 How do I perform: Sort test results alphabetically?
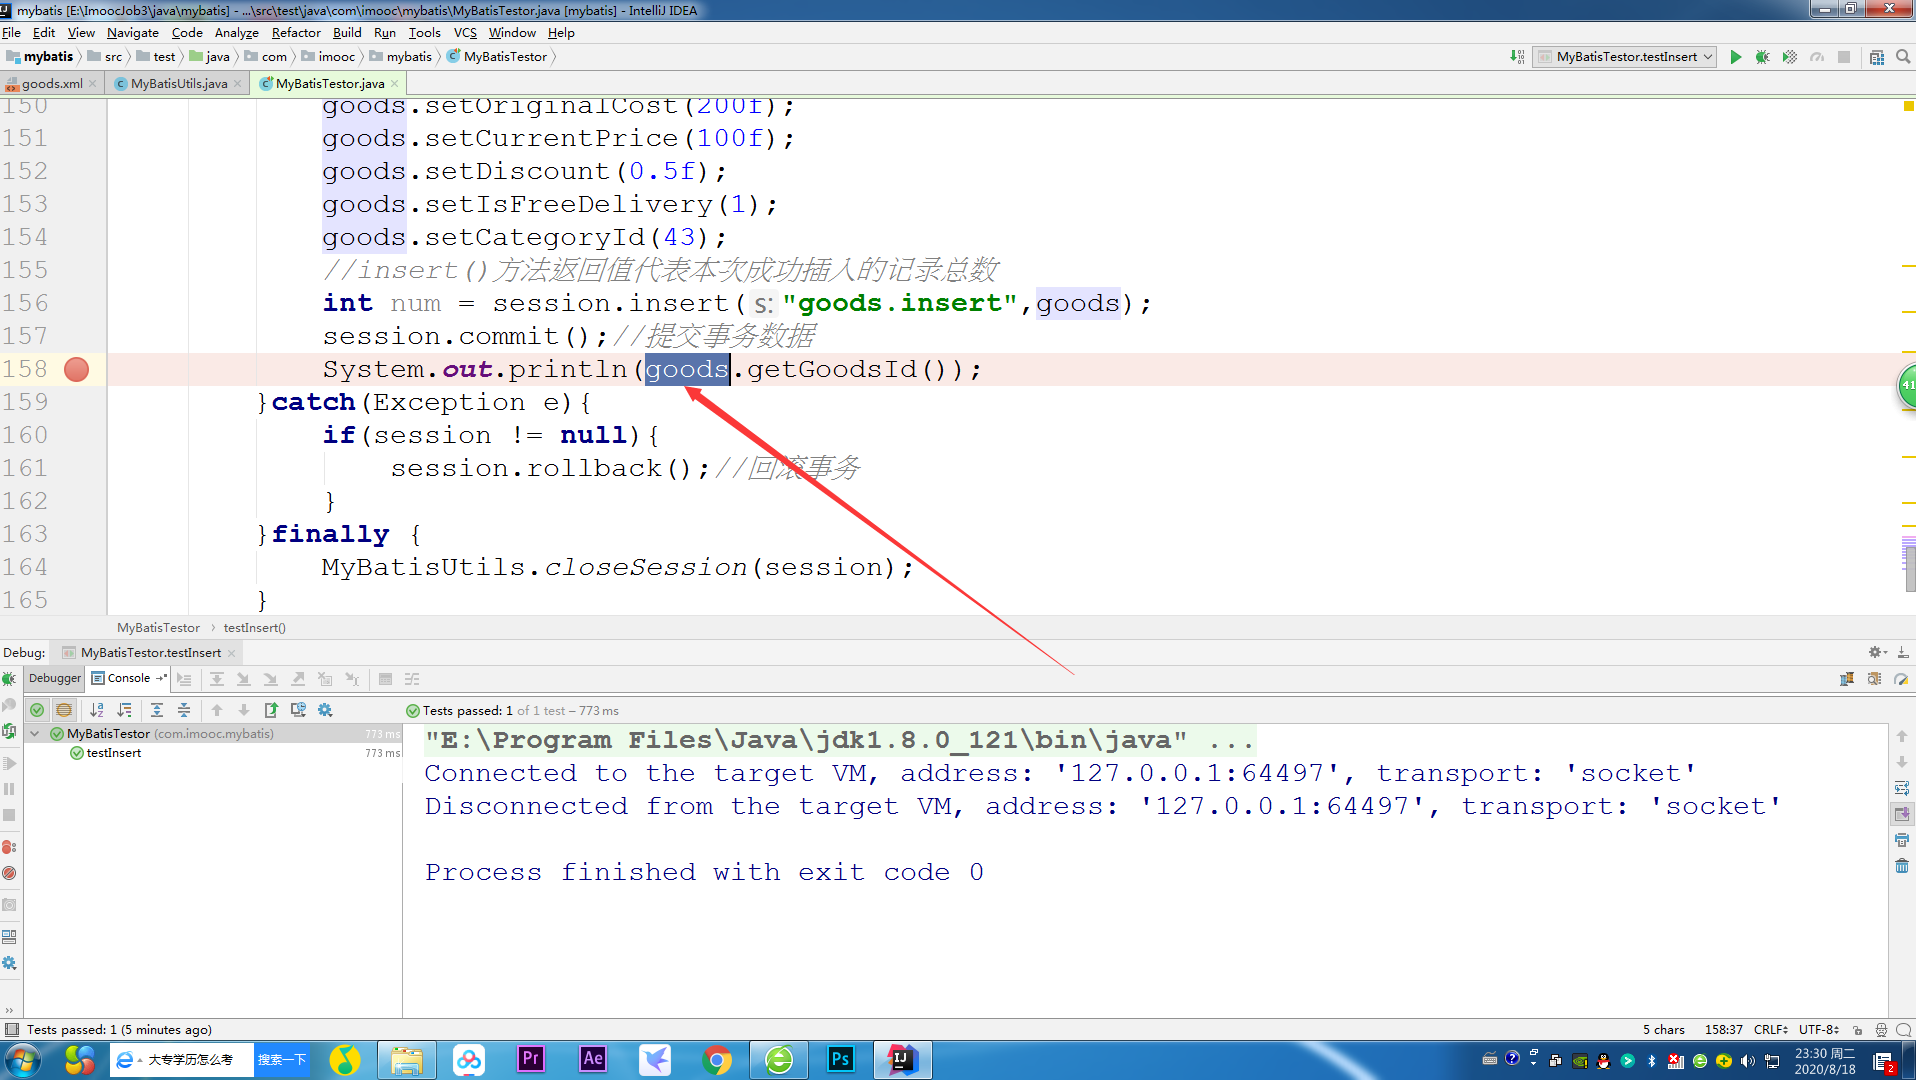pyautogui.click(x=97, y=710)
